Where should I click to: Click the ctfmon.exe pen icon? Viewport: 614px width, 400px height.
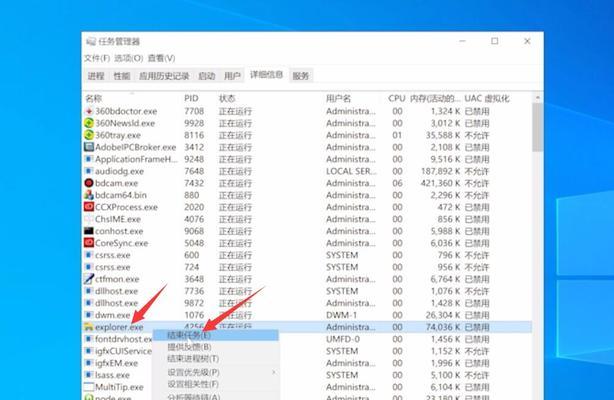[x=89, y=279]
